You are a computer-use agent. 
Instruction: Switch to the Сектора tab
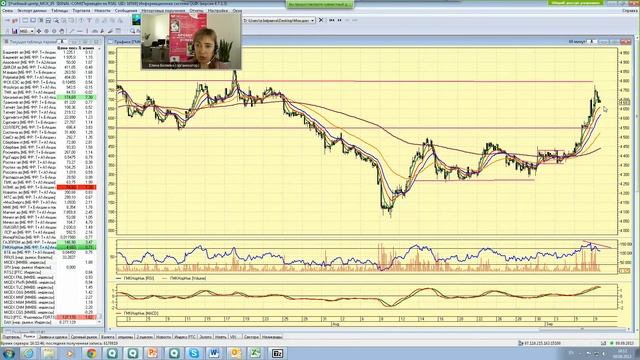click(x=251, y=337)
